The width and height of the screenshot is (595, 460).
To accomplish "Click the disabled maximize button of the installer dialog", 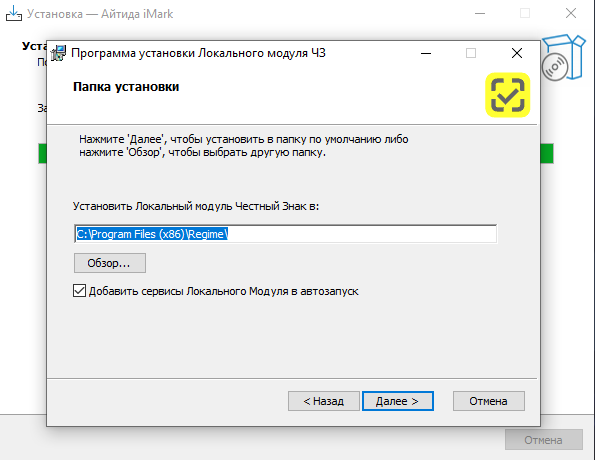I will 471,53.
